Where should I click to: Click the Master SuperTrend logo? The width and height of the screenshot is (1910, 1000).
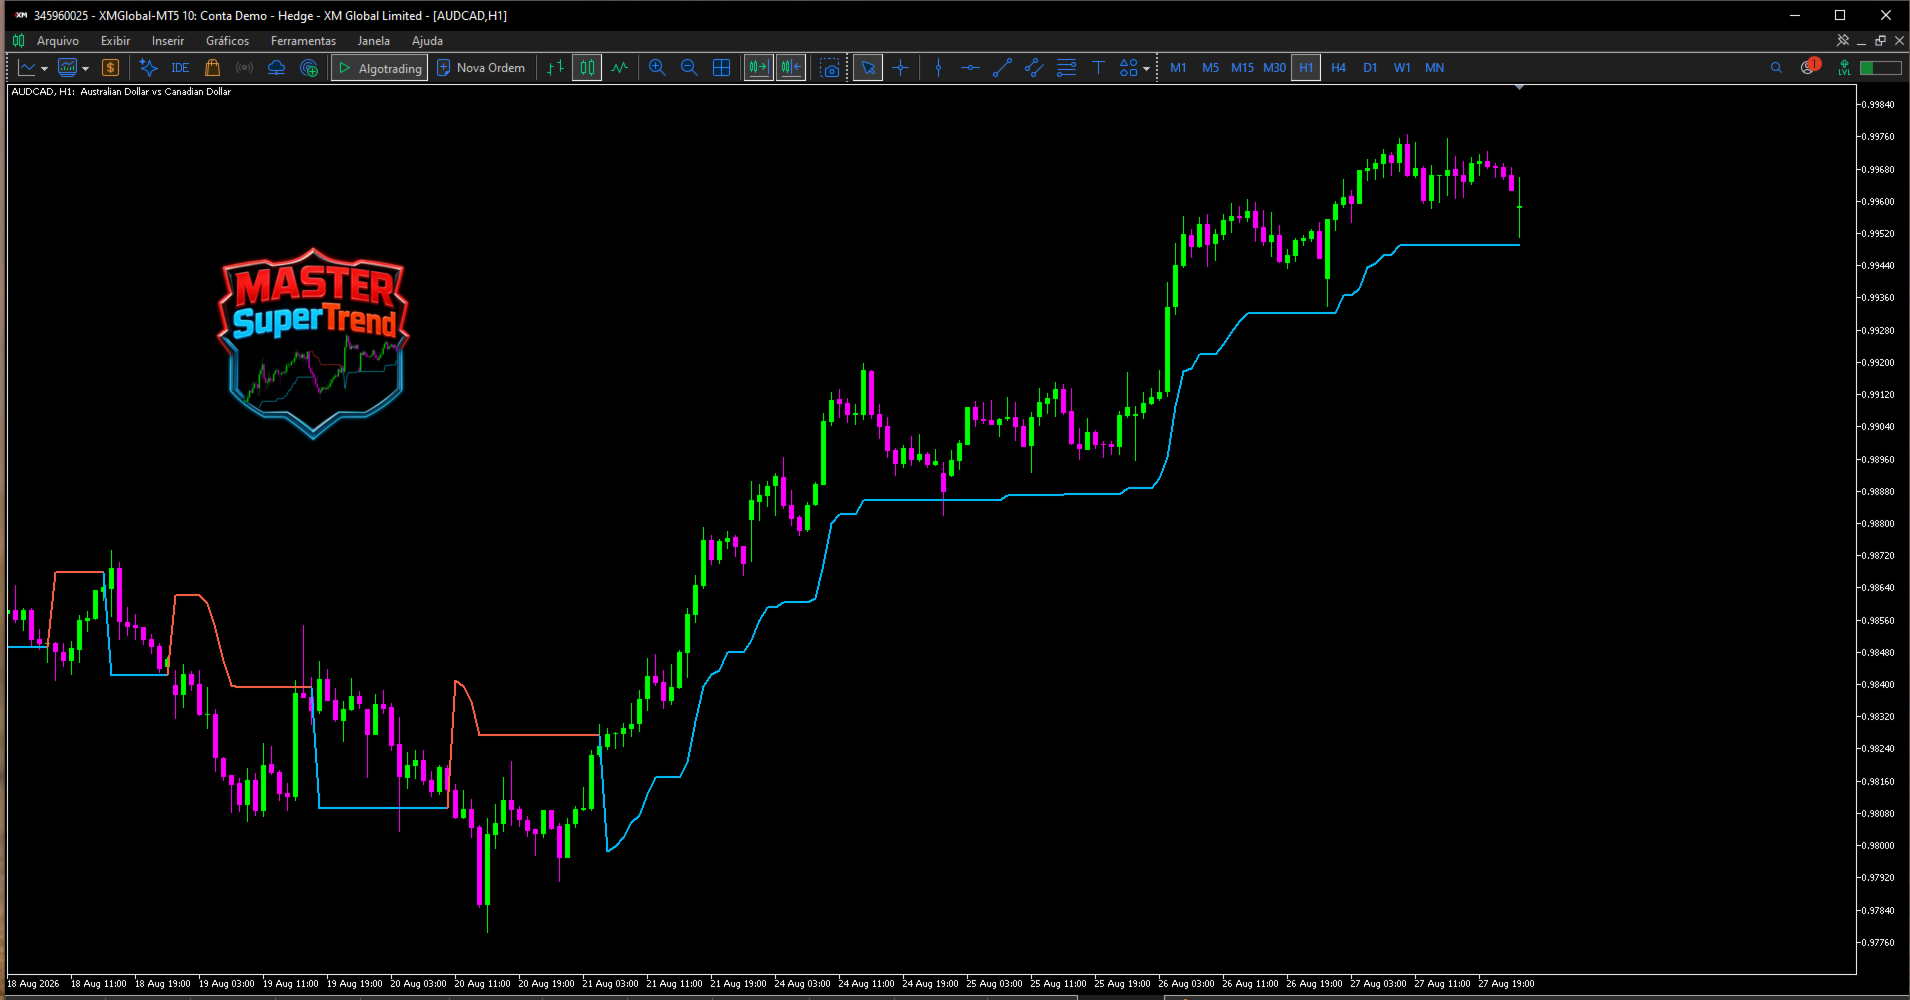tap(314, 344)
